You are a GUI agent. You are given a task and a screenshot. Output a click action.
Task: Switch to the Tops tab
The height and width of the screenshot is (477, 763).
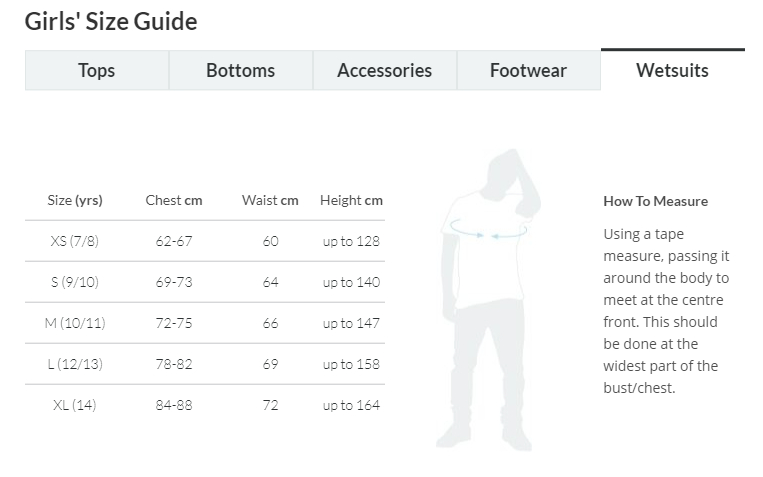tap(97, 71)
